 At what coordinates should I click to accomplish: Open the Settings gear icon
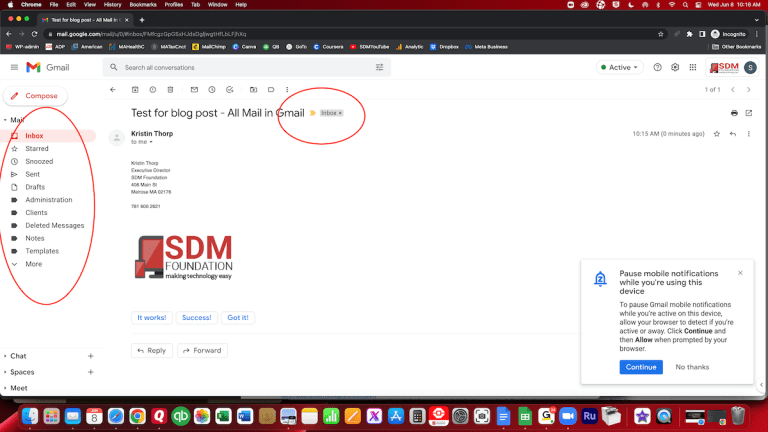tap(675, 68)
